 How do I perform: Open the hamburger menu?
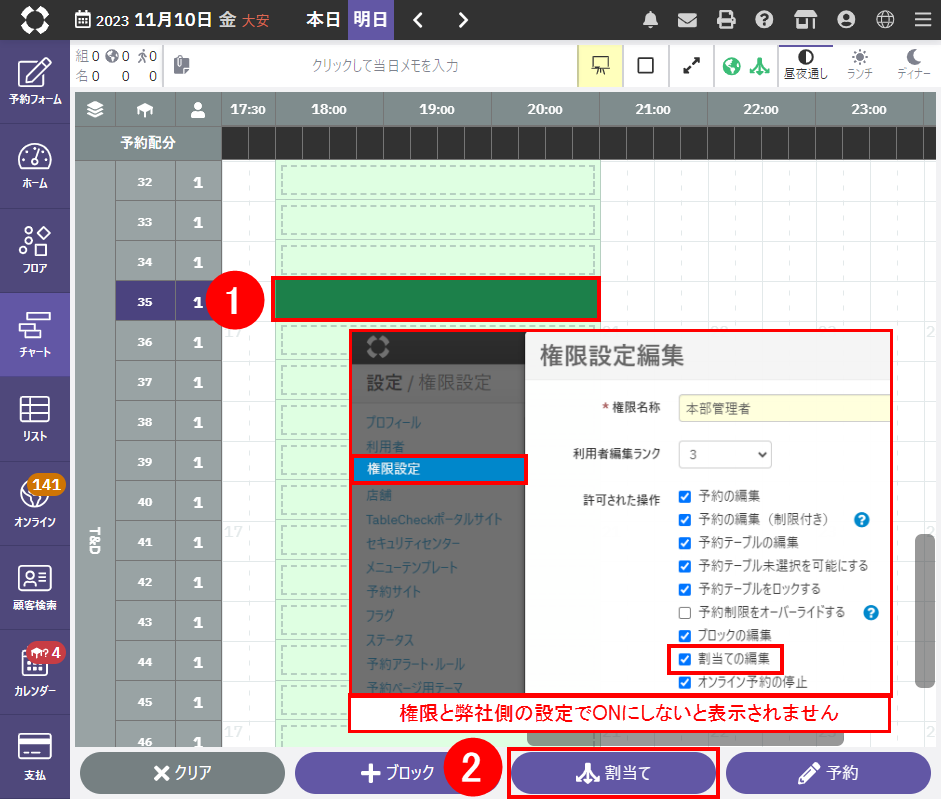pyautogui.click(x=923, y=20)
